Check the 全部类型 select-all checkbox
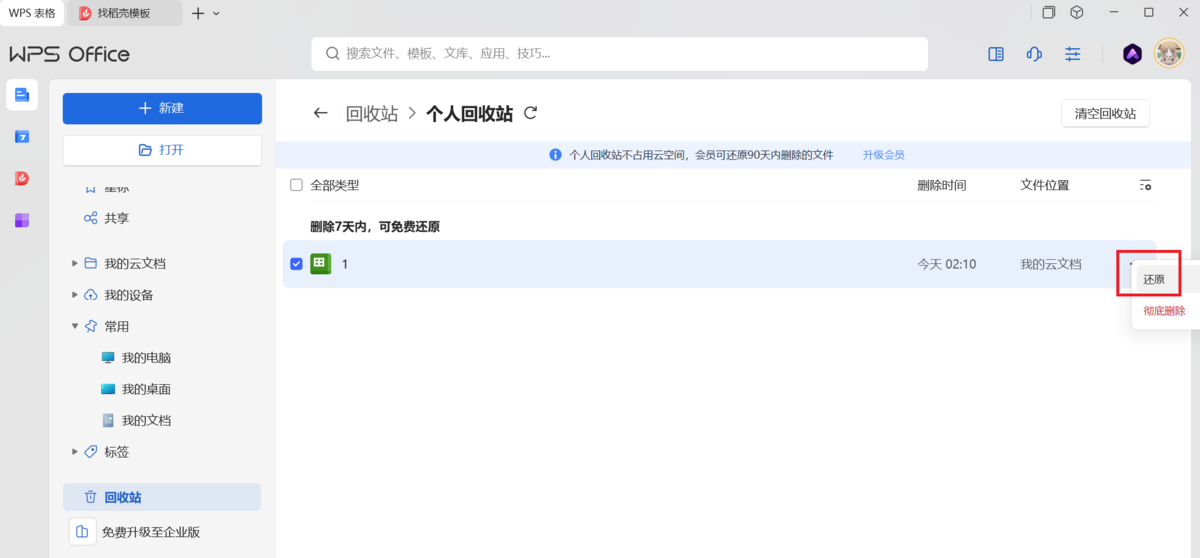Image resolution: width=1200 pixels, height=558 pixels. click(296, 185)
